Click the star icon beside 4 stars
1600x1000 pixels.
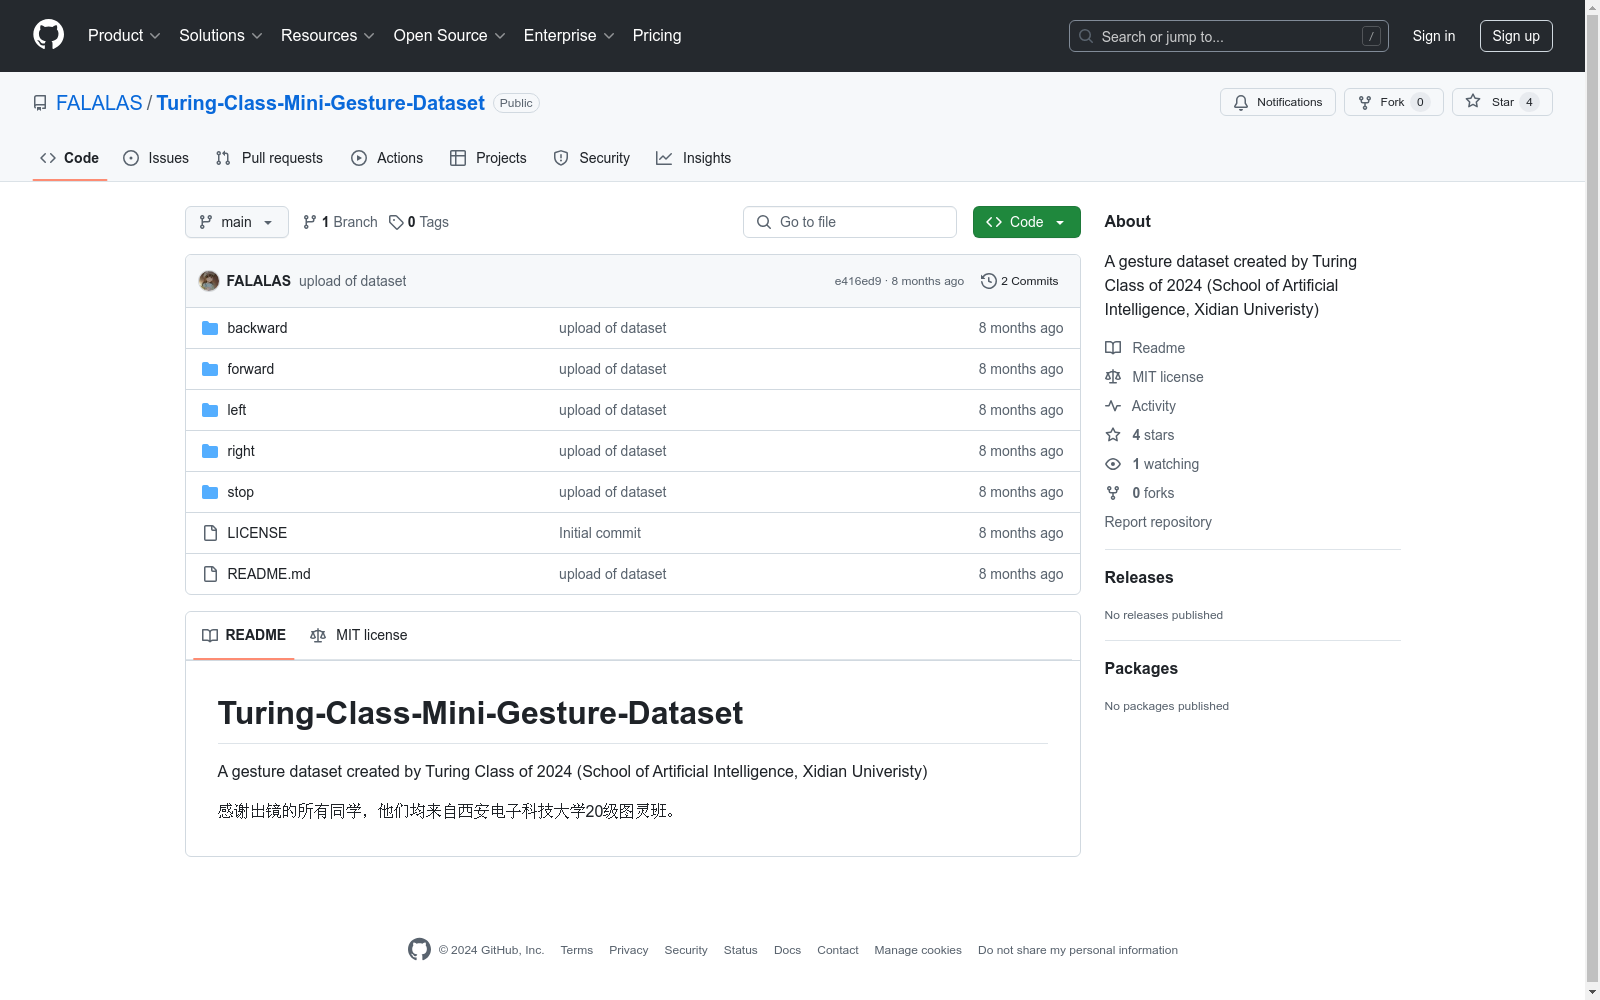[1113, 435]
